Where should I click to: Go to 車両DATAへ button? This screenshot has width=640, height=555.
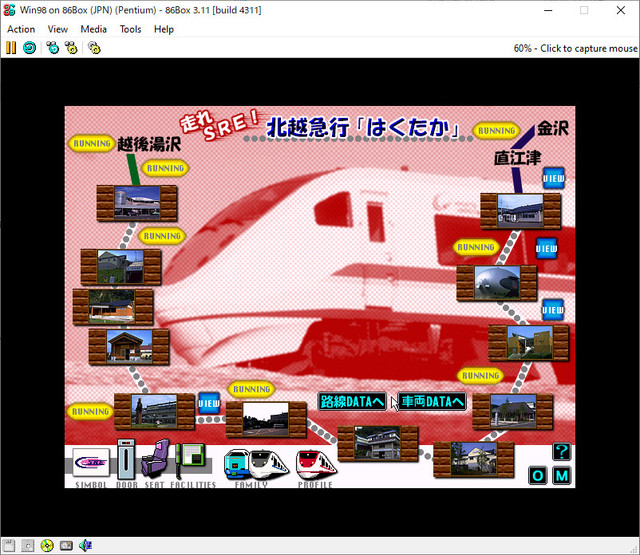pyautogui.click(x=432, y=402)
